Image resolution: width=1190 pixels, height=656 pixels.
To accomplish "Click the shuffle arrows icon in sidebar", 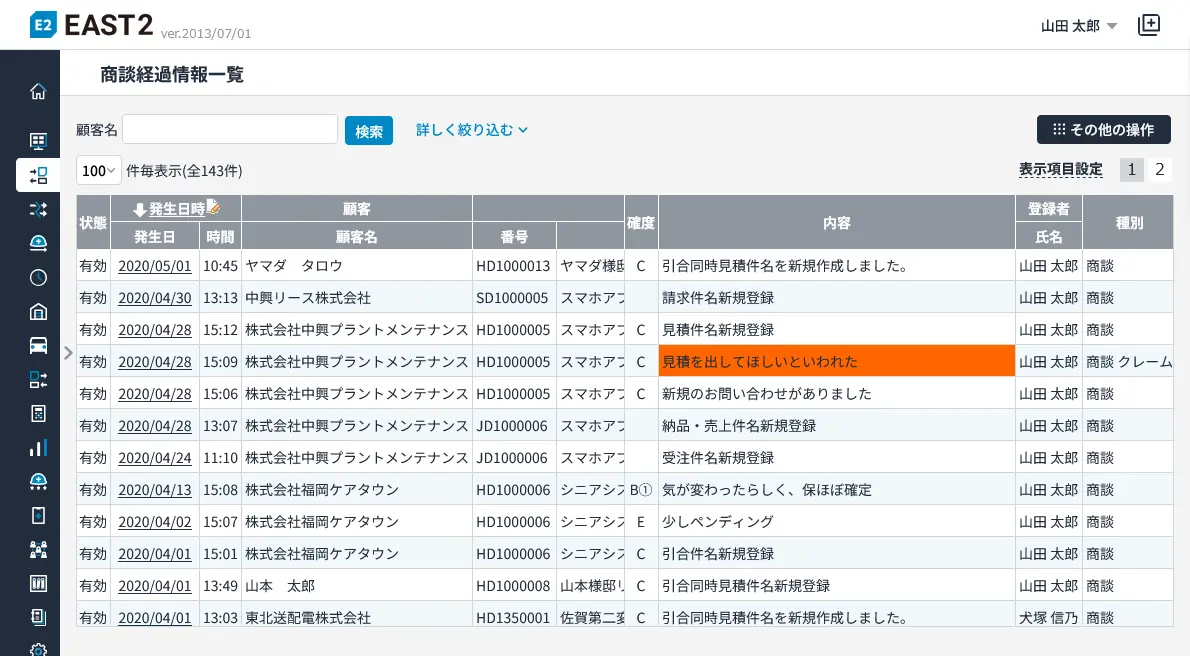I will click(38, 209).
